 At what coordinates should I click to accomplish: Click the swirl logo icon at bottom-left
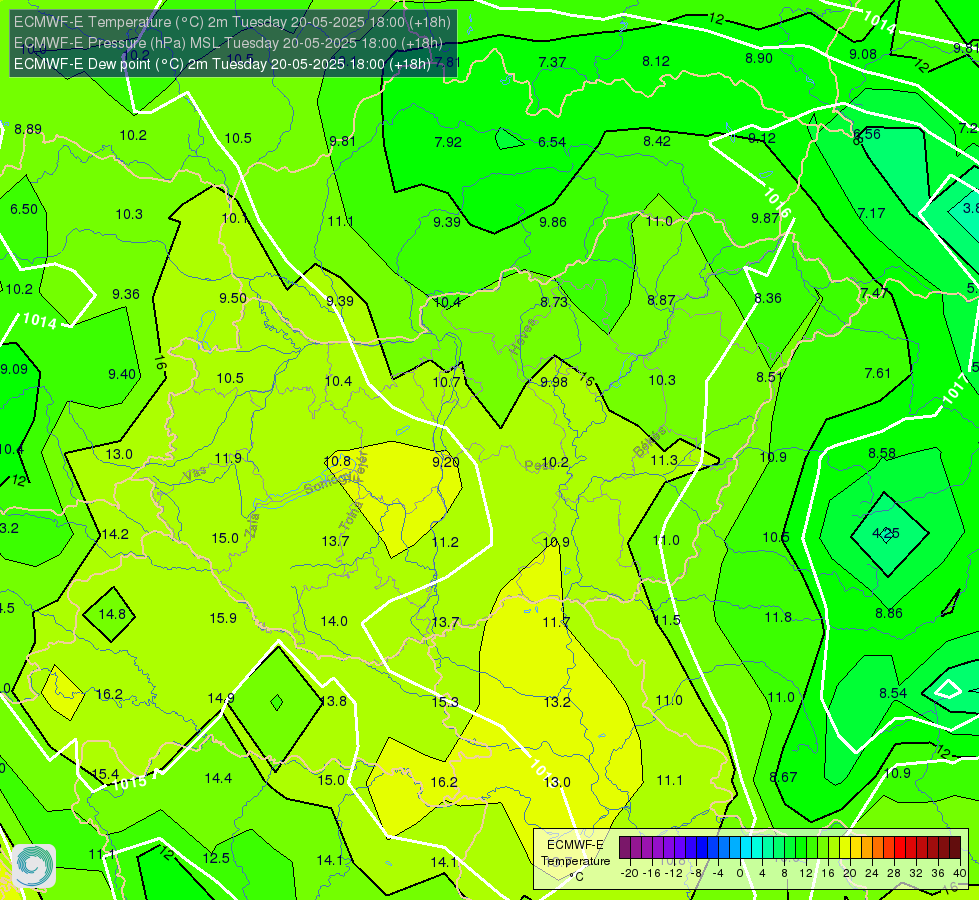tap(34, 866)
